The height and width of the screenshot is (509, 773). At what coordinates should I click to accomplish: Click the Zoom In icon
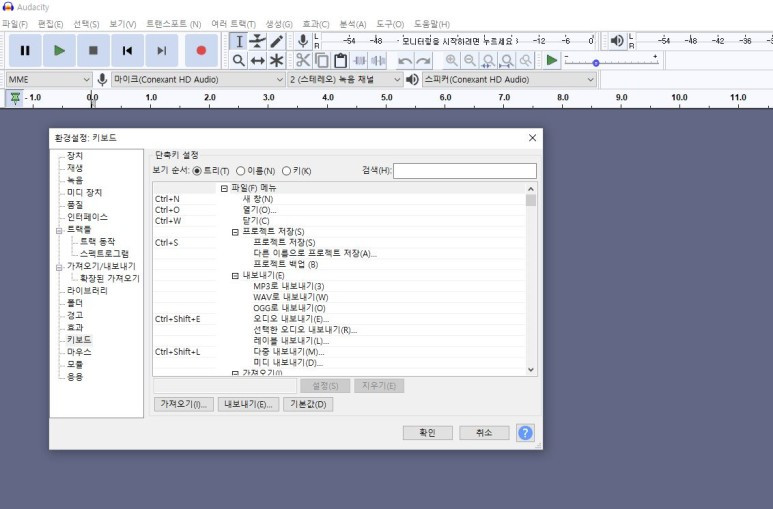click(451, 61)
